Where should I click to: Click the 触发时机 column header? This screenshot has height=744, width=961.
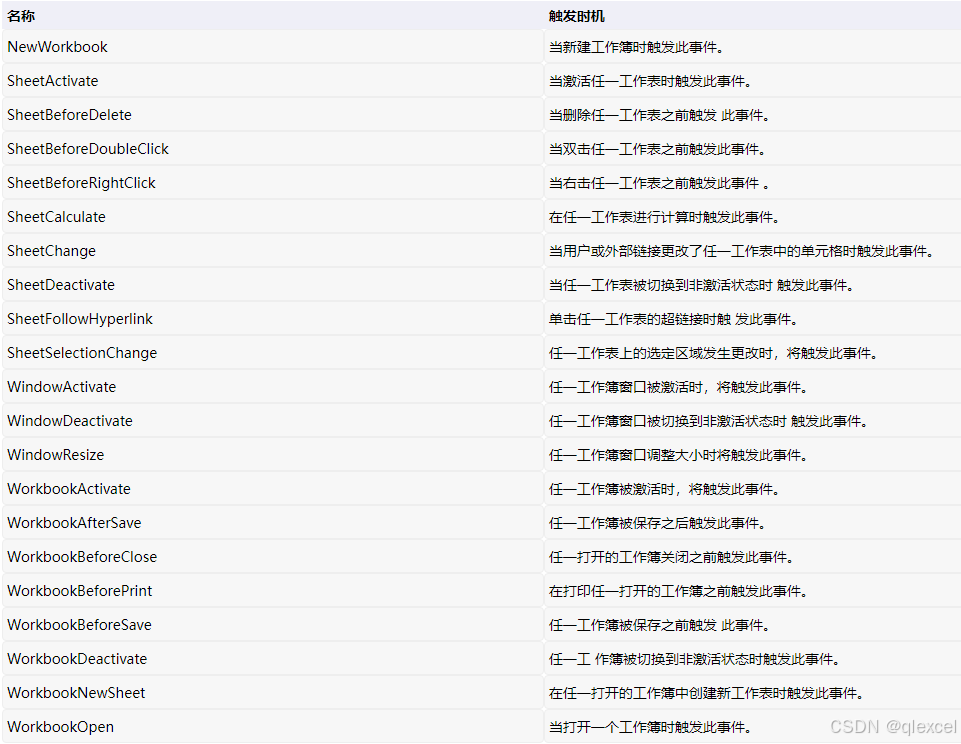(x=577, y=16)
